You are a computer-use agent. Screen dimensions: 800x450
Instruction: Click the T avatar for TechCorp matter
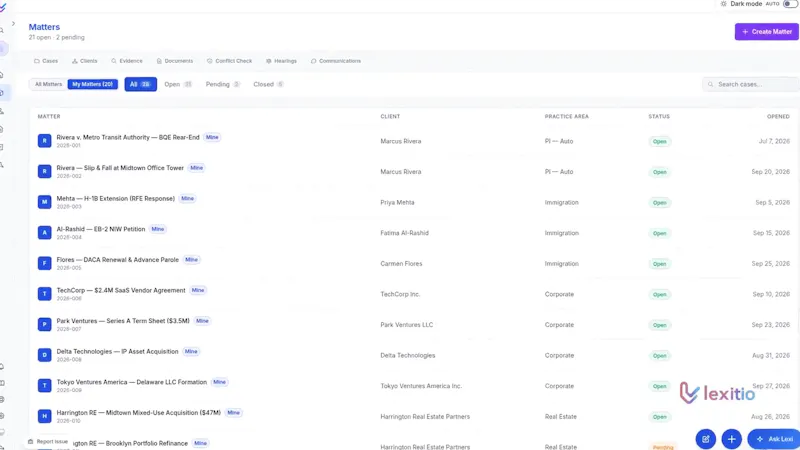[44, 294]
